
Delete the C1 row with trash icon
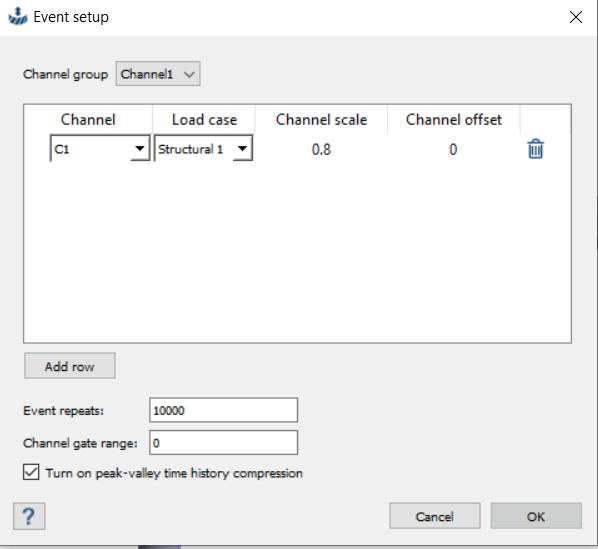pos(535,149)
